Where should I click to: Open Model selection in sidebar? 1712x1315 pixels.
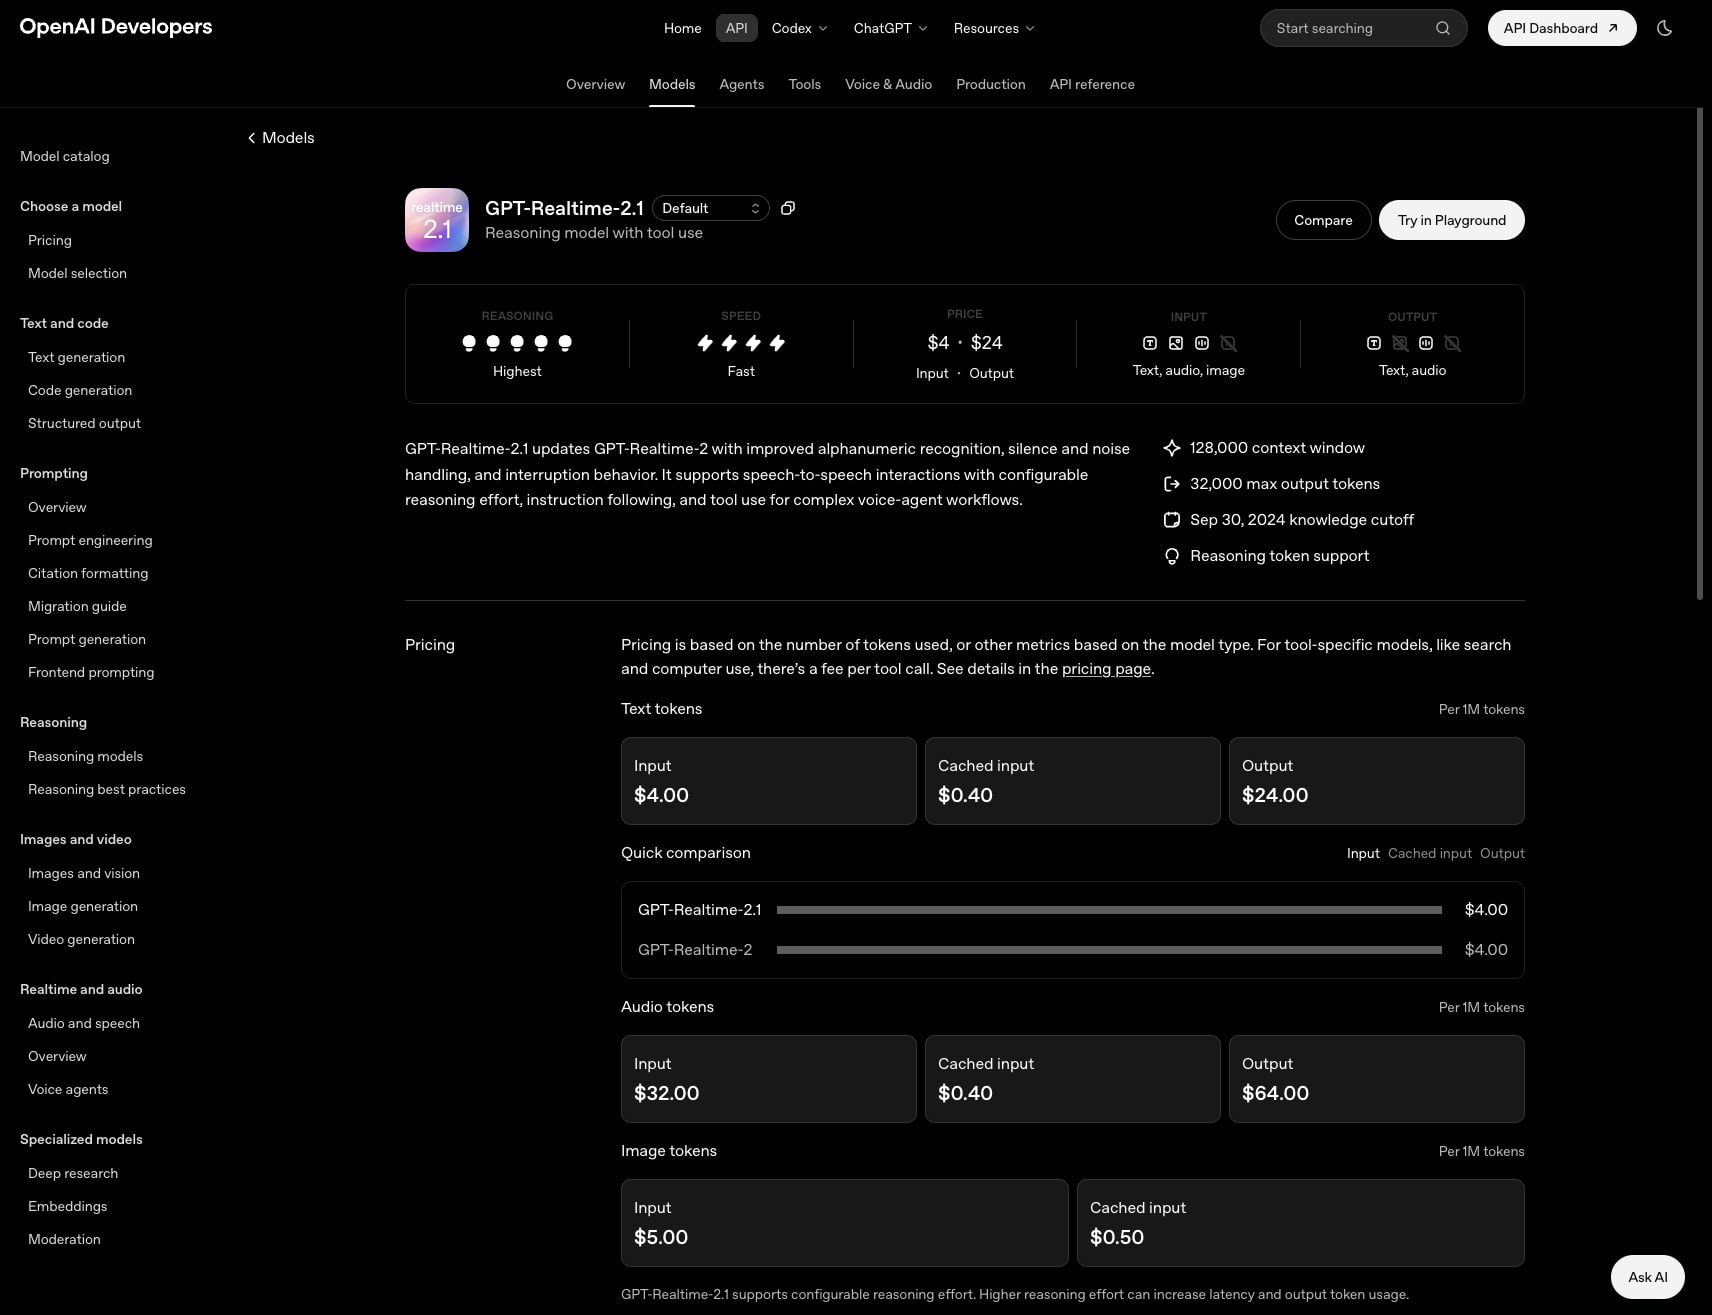(77, 273)
